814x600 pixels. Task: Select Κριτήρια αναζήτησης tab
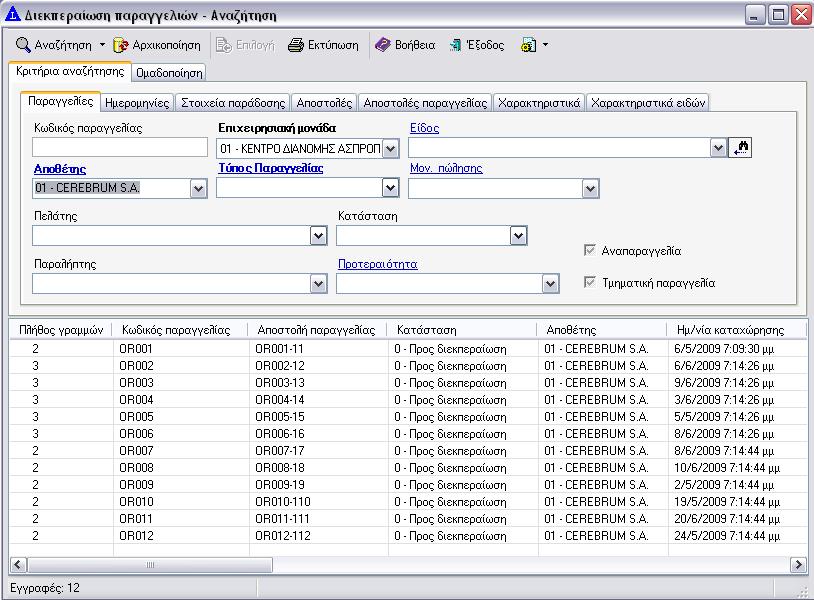pos(70,71)
